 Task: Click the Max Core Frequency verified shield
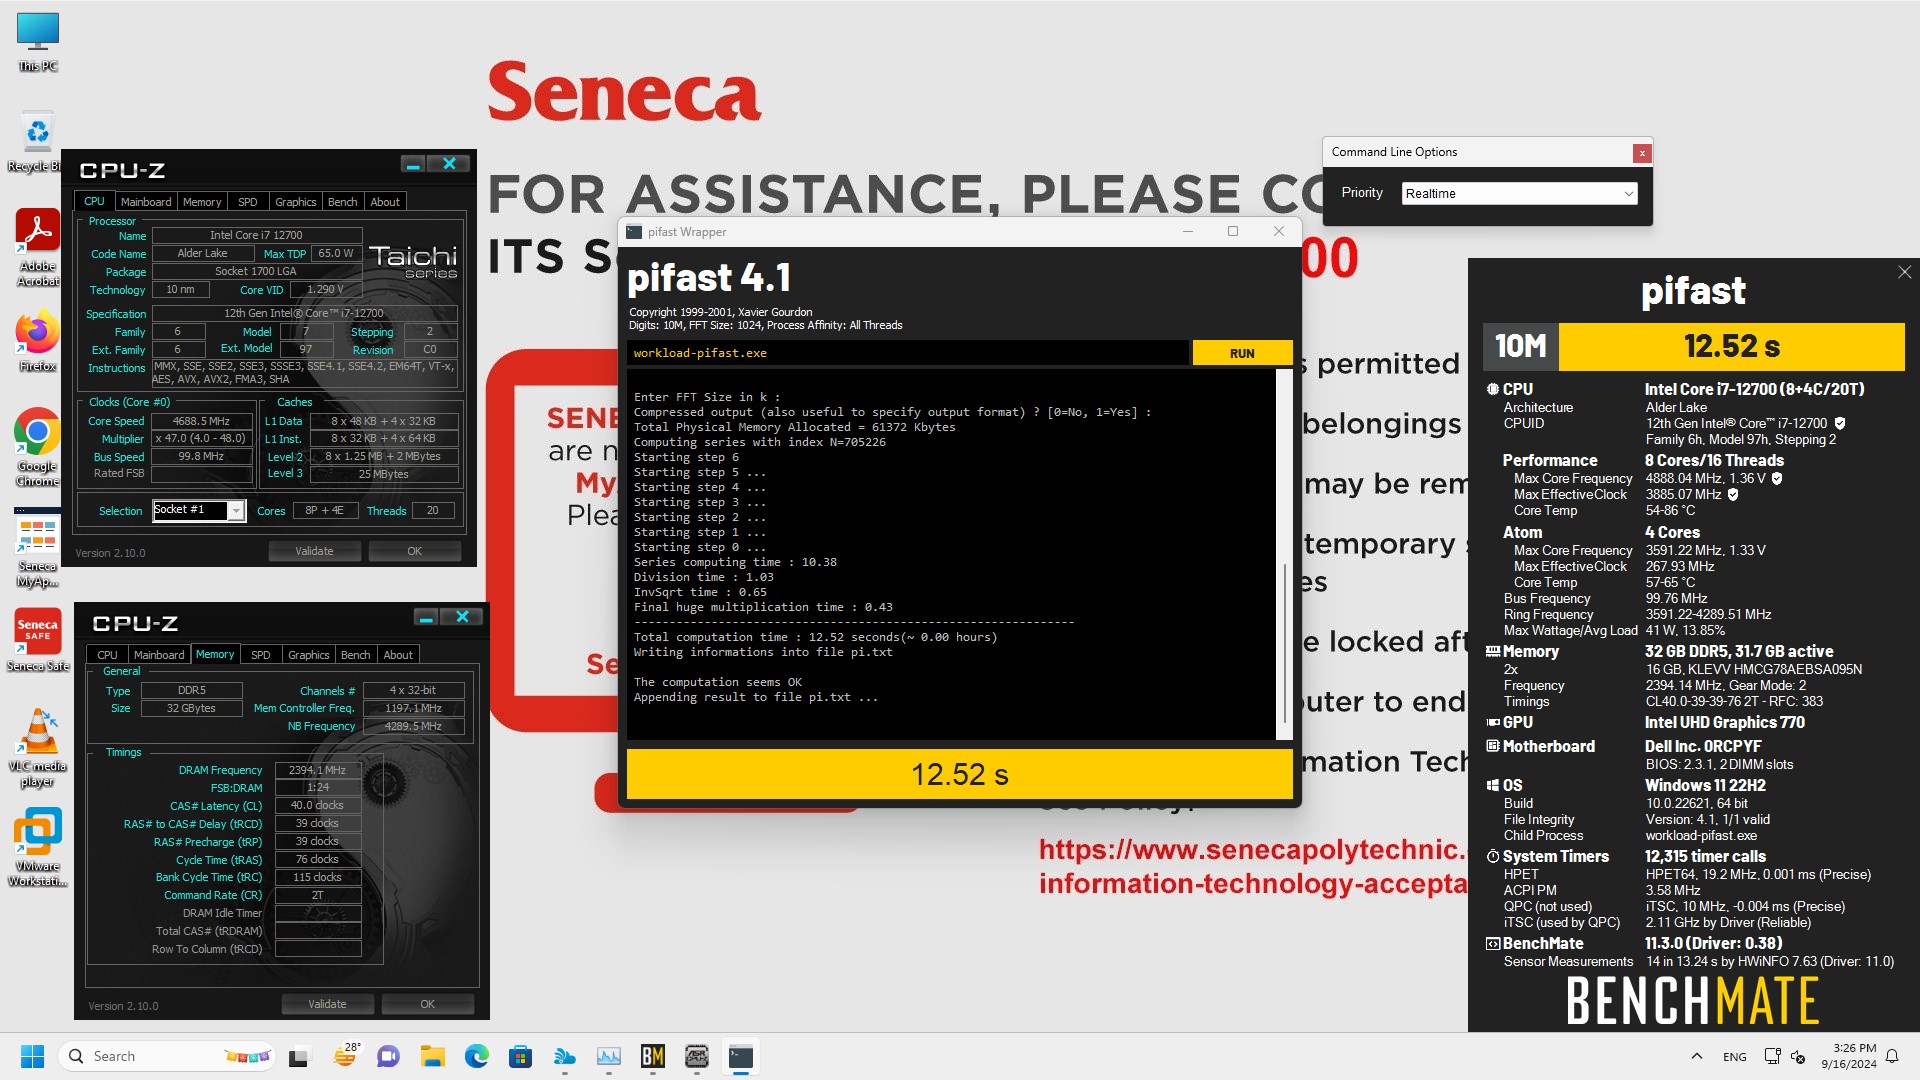1777,478
